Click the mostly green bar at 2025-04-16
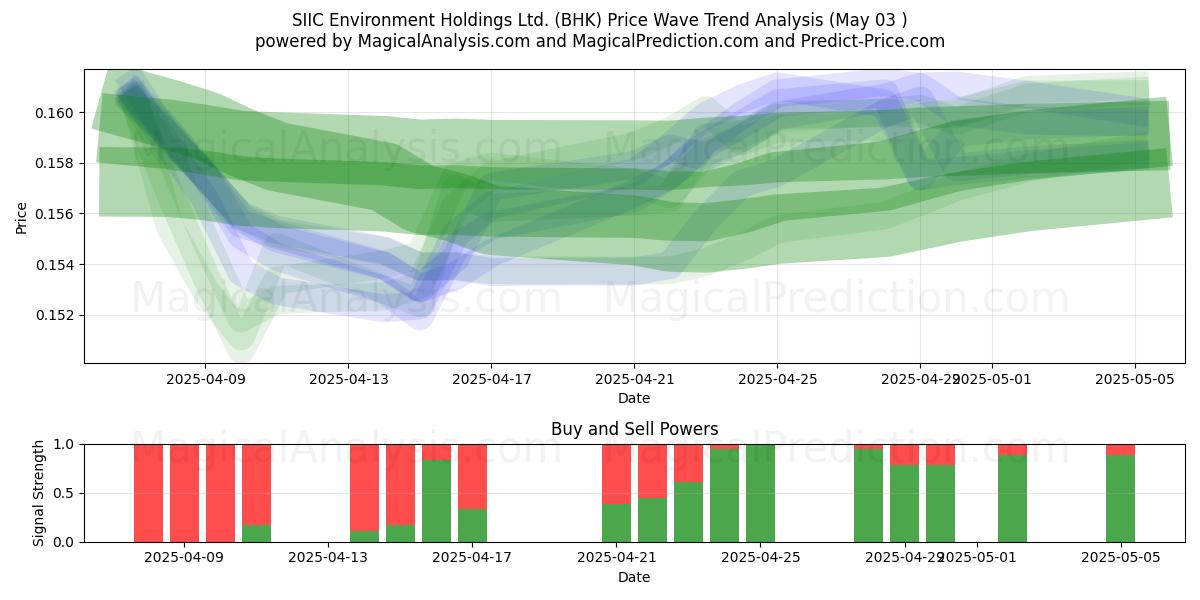 click(436, 493)
